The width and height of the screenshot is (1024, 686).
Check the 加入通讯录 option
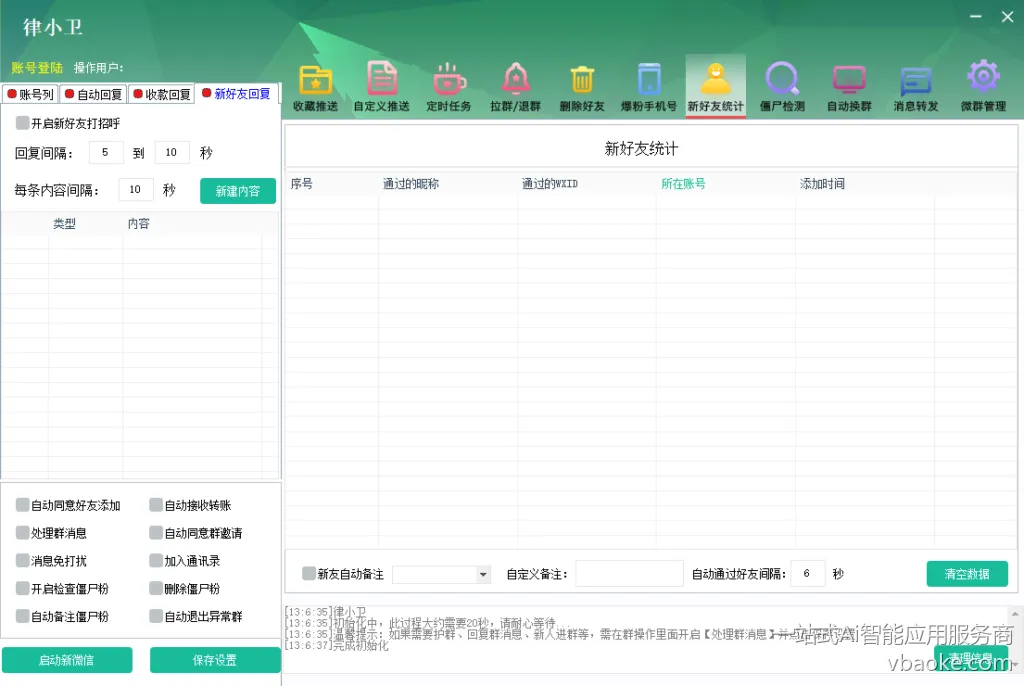(x=156, y=561)
